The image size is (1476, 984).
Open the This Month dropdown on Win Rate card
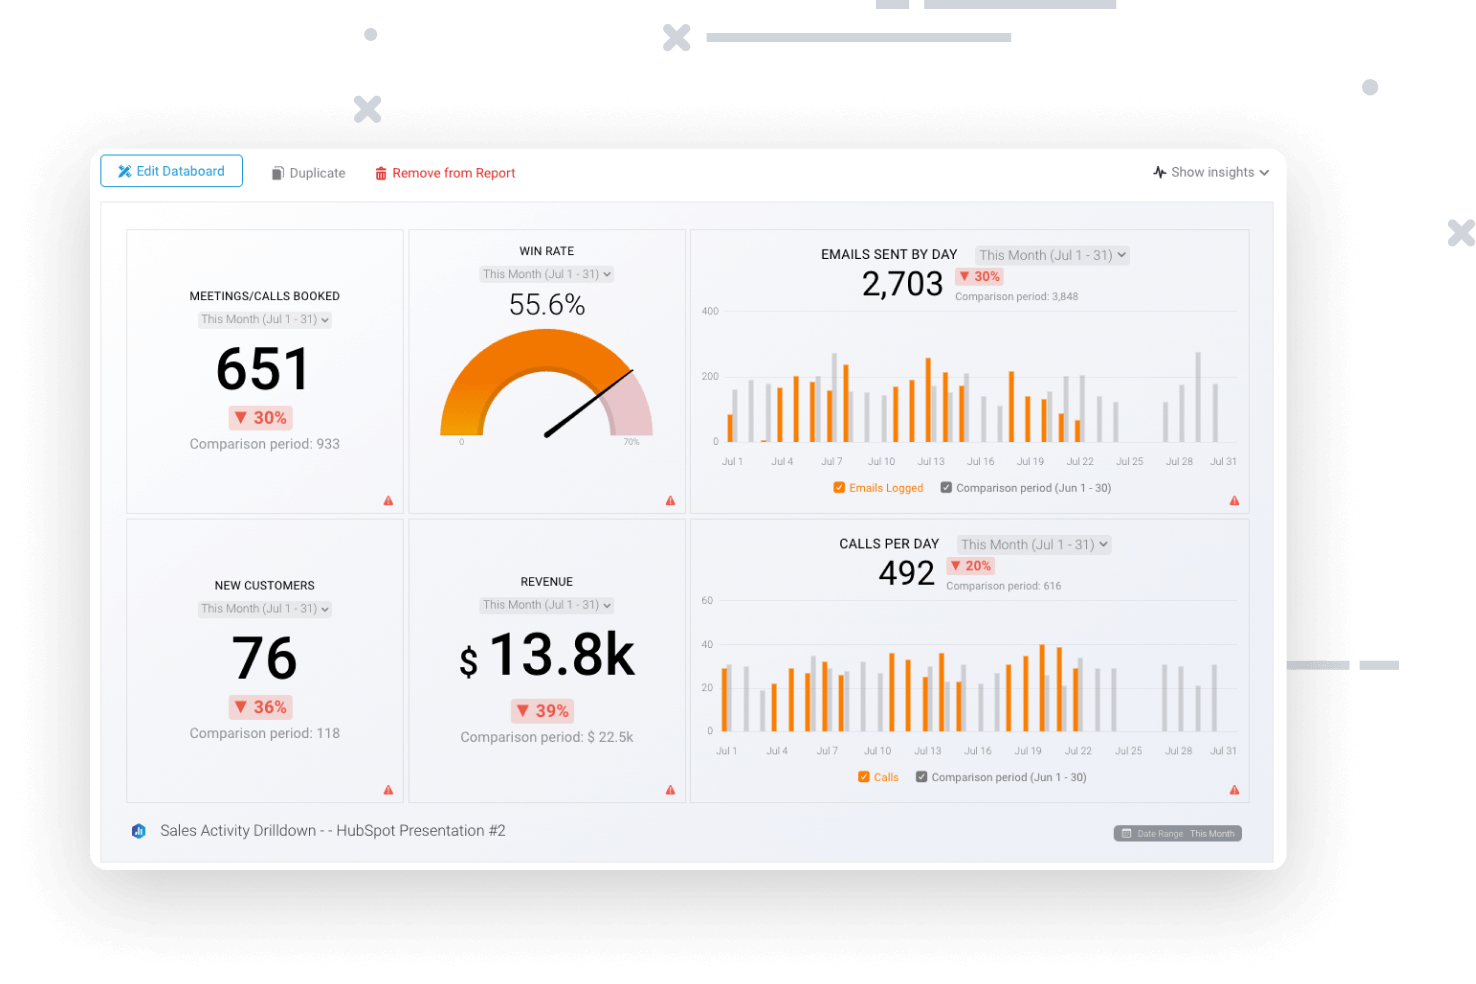click(x=546, y=273)
